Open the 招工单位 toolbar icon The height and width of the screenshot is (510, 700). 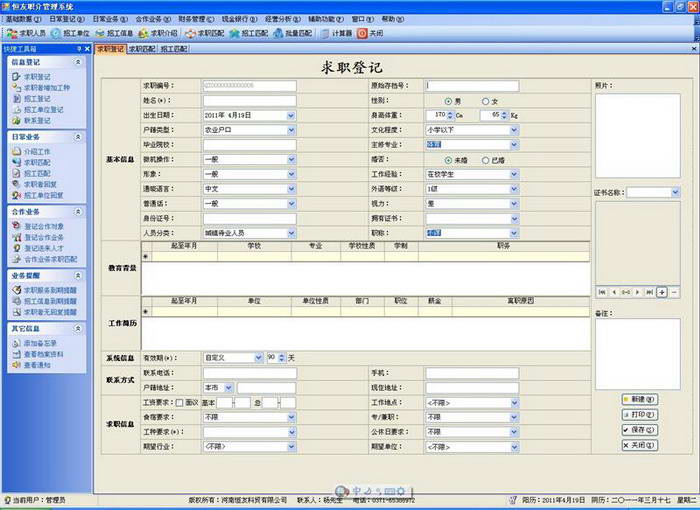click(71, 33)
